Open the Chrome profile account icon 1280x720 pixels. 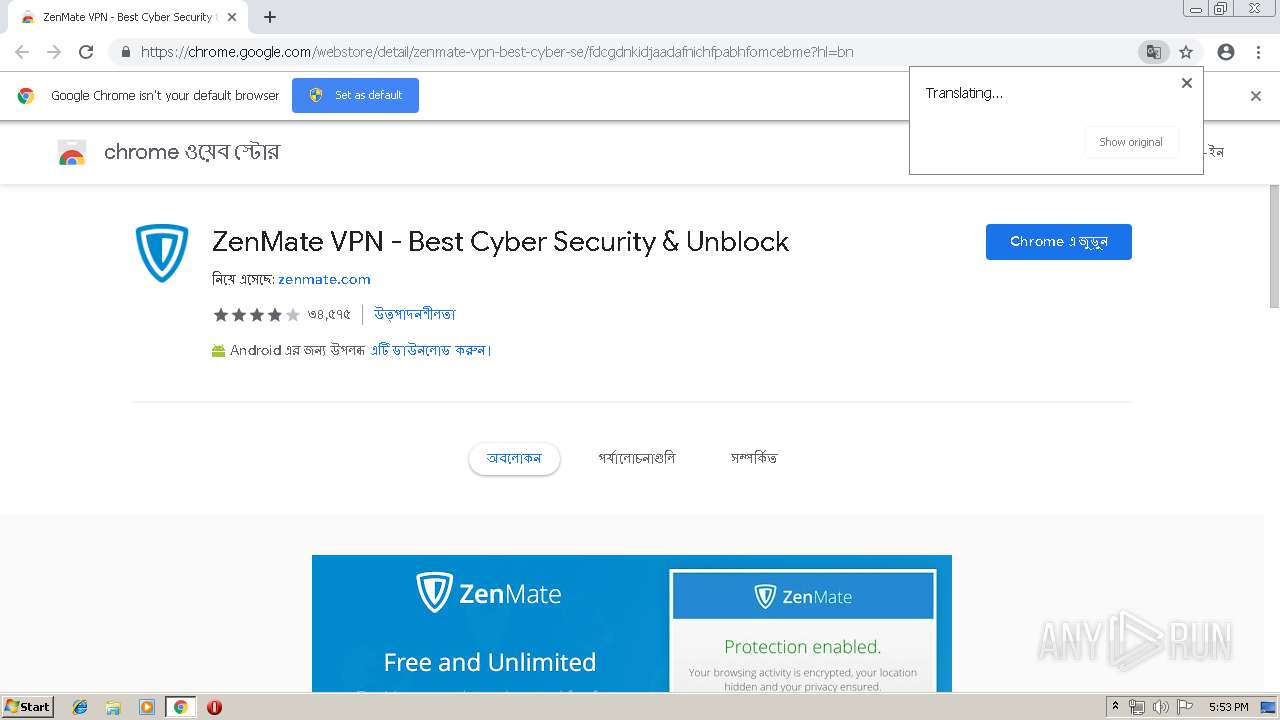point(1225,52)
